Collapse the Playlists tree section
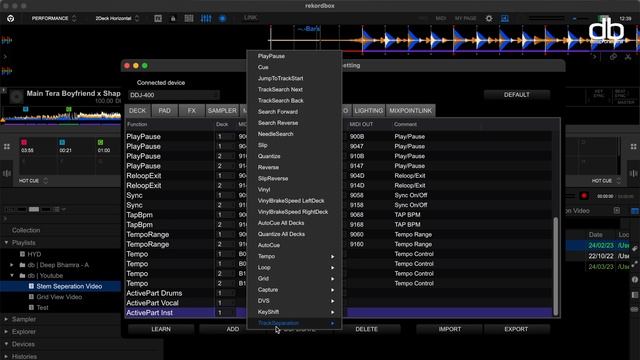 (x=6, y=243)
